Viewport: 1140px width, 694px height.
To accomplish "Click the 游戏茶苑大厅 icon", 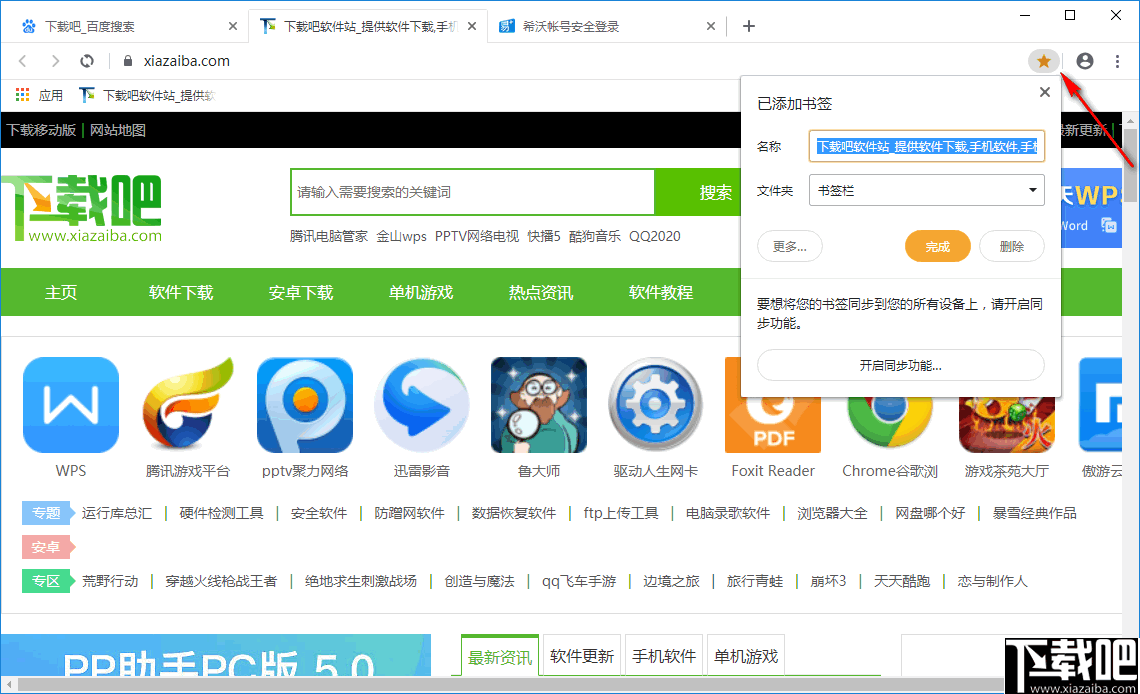I will tap(1007, 425).
